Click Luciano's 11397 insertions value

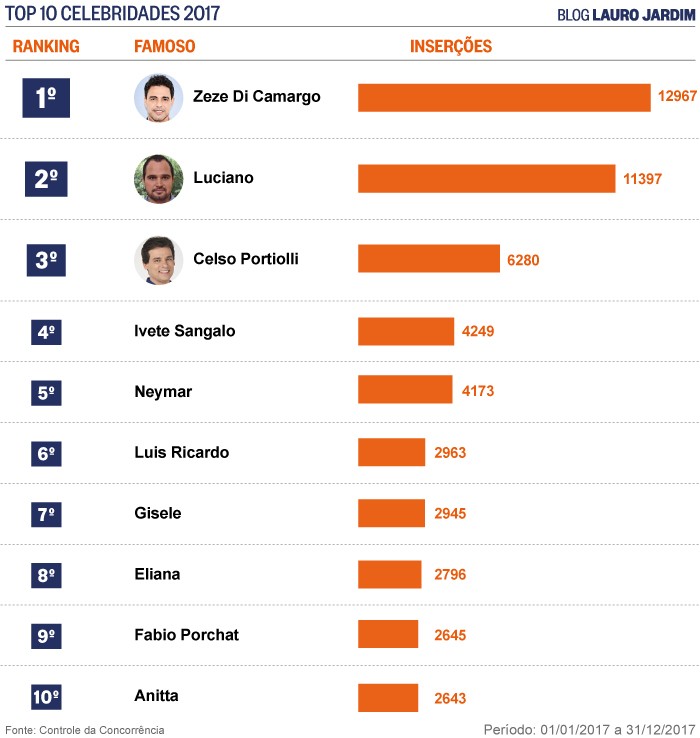[x=642, y=179]
